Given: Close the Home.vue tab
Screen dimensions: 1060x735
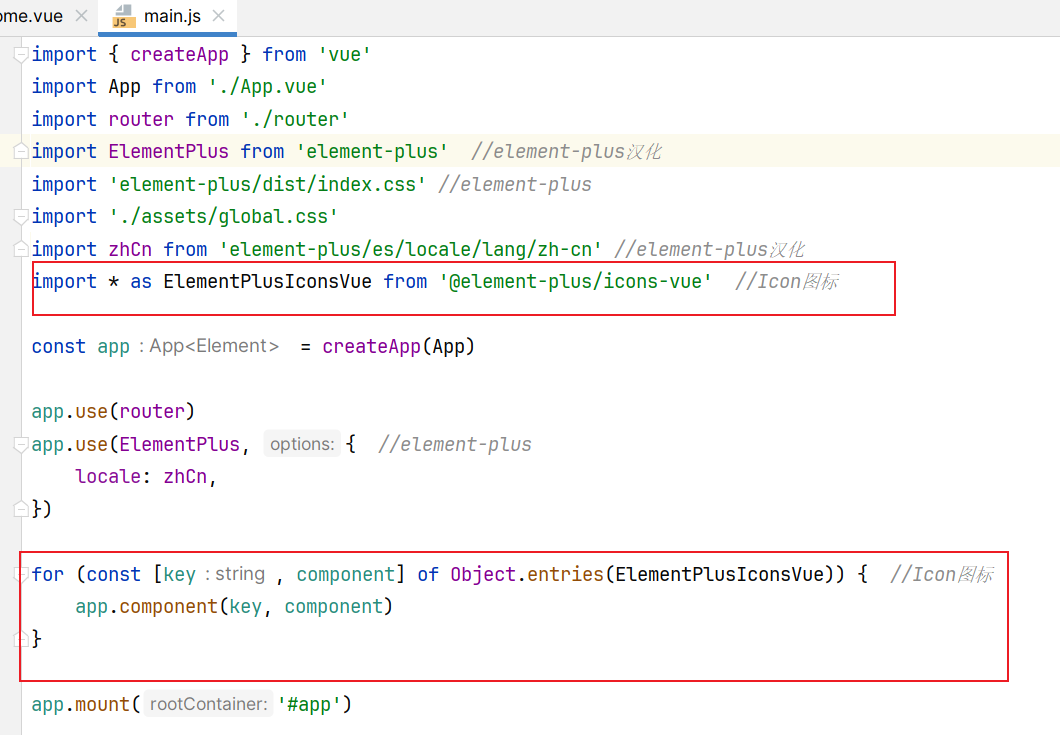Looking at the screenshot, I should pos(82,16).
